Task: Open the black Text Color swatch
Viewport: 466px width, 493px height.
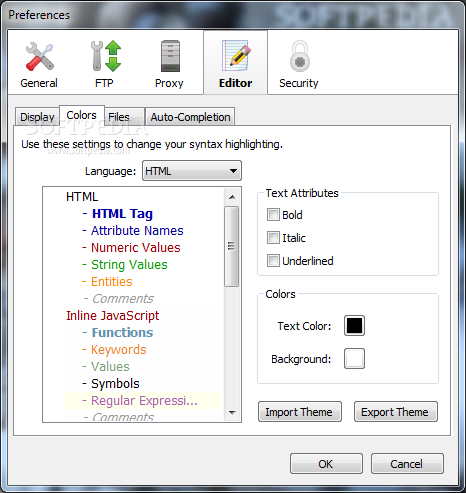Action: 354,326
